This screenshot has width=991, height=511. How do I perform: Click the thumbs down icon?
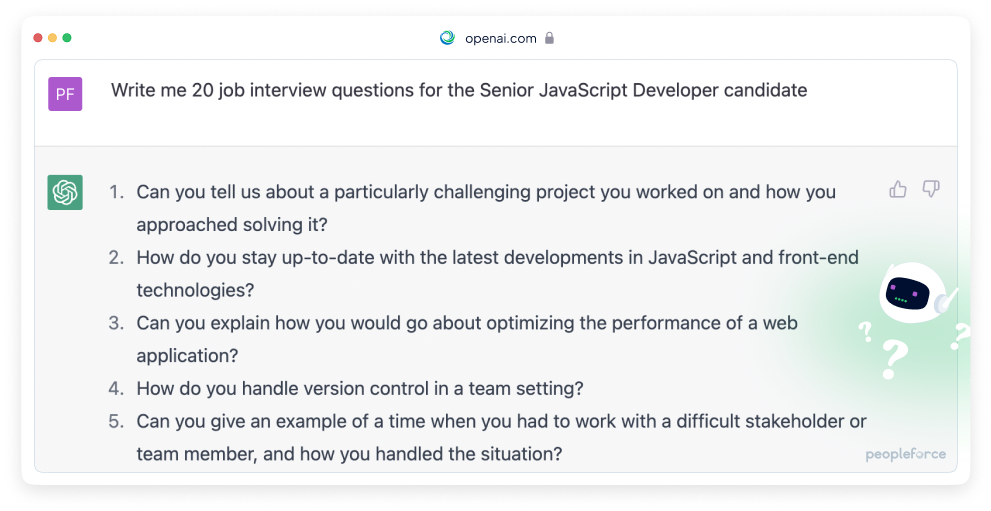(931, 189)
